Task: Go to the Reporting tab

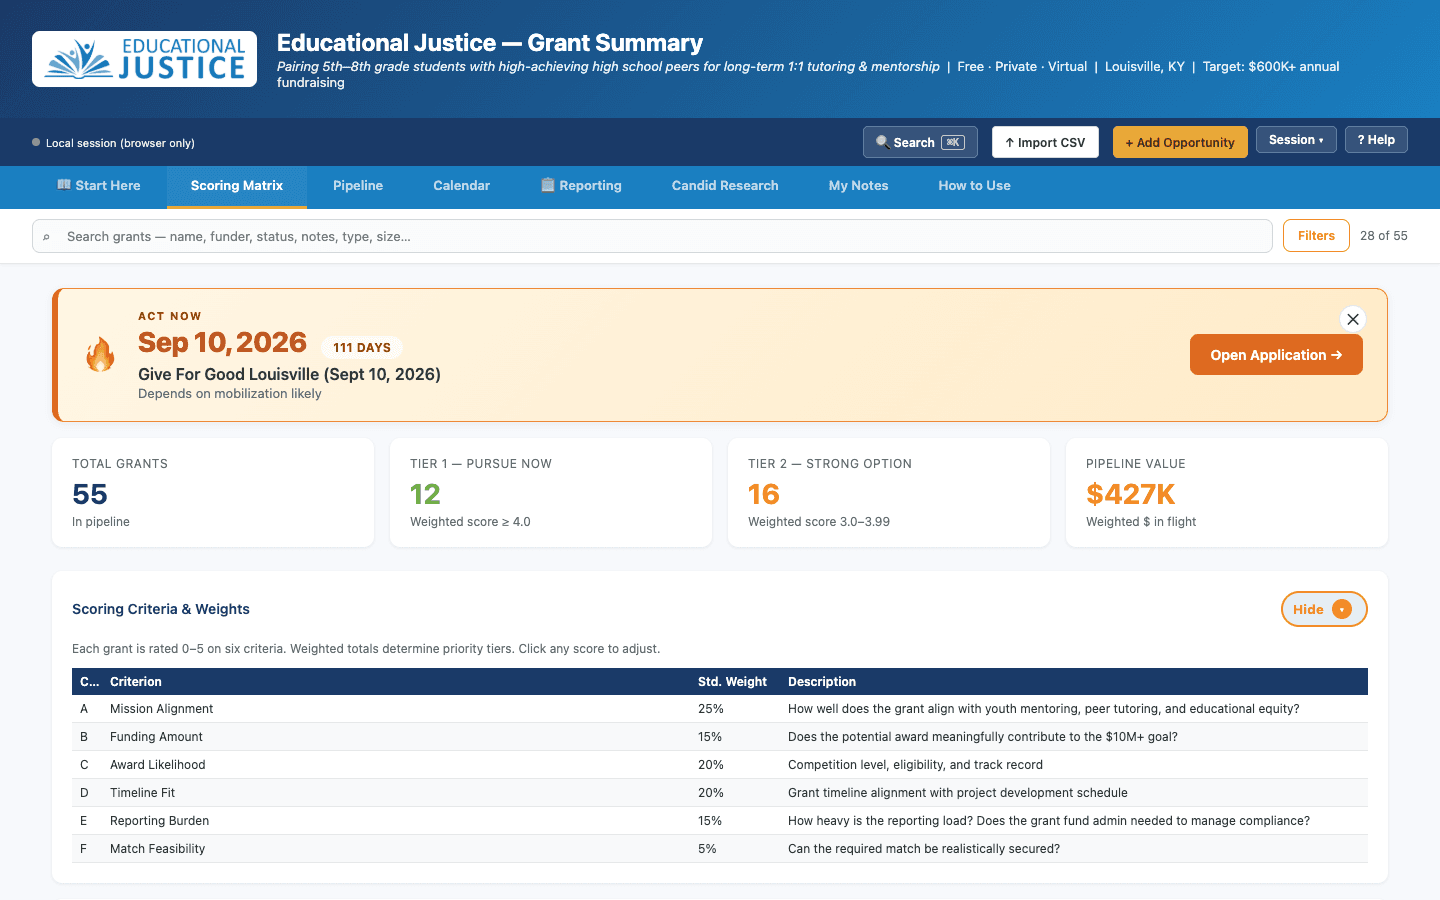Action: point(581,186)
